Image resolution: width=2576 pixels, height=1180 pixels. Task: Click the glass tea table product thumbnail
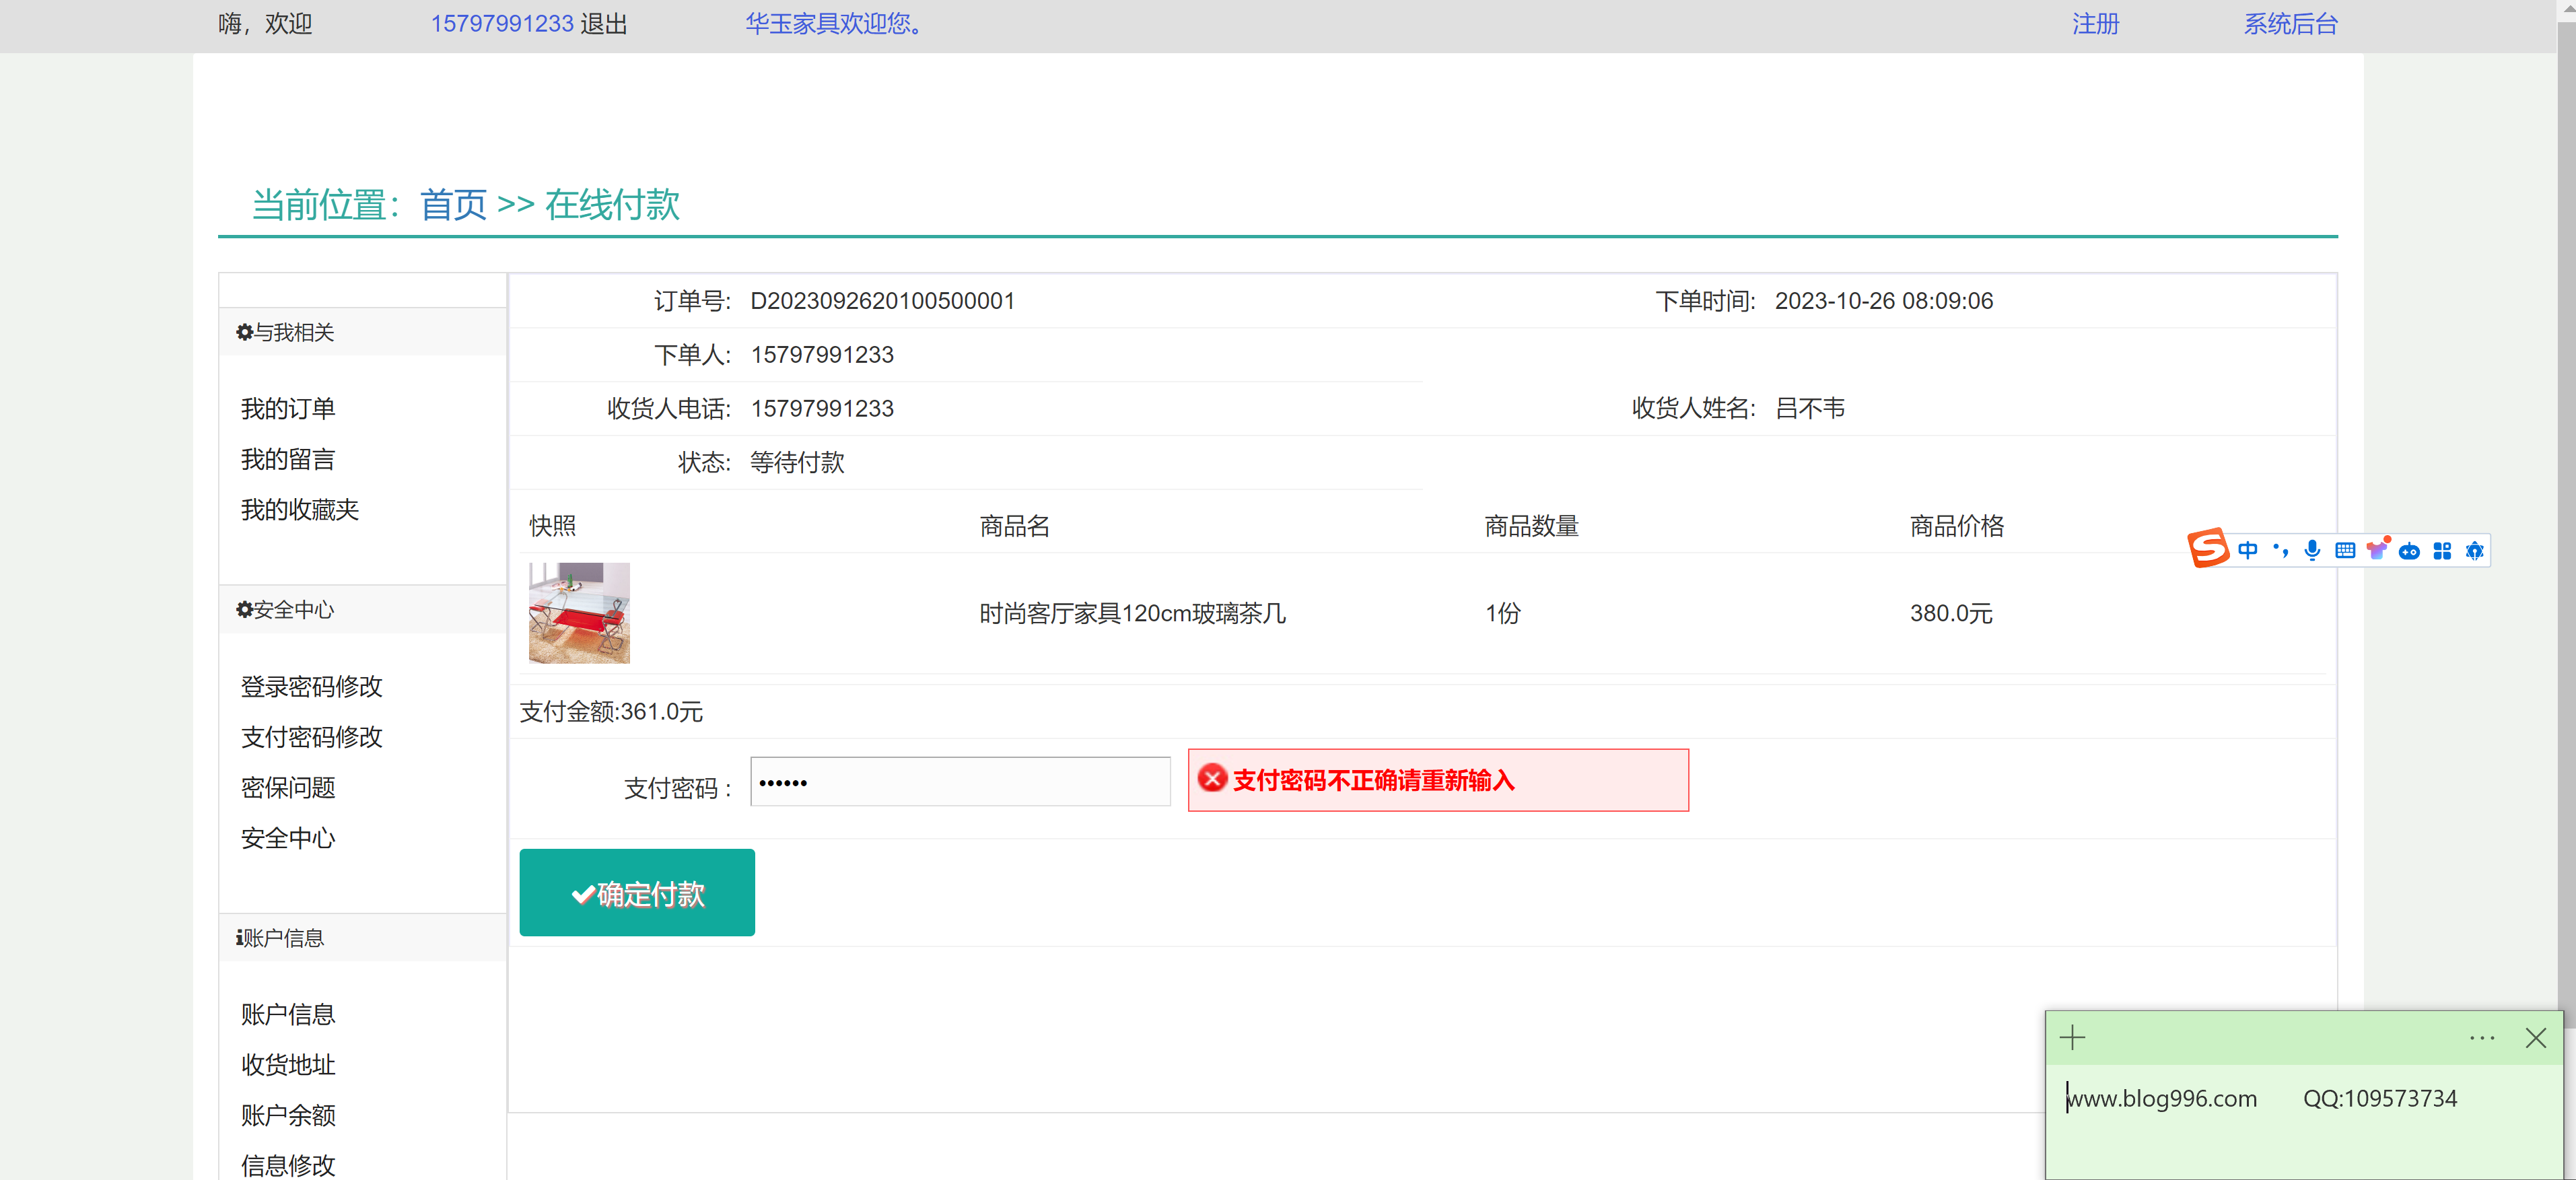(x=579, y=613)
